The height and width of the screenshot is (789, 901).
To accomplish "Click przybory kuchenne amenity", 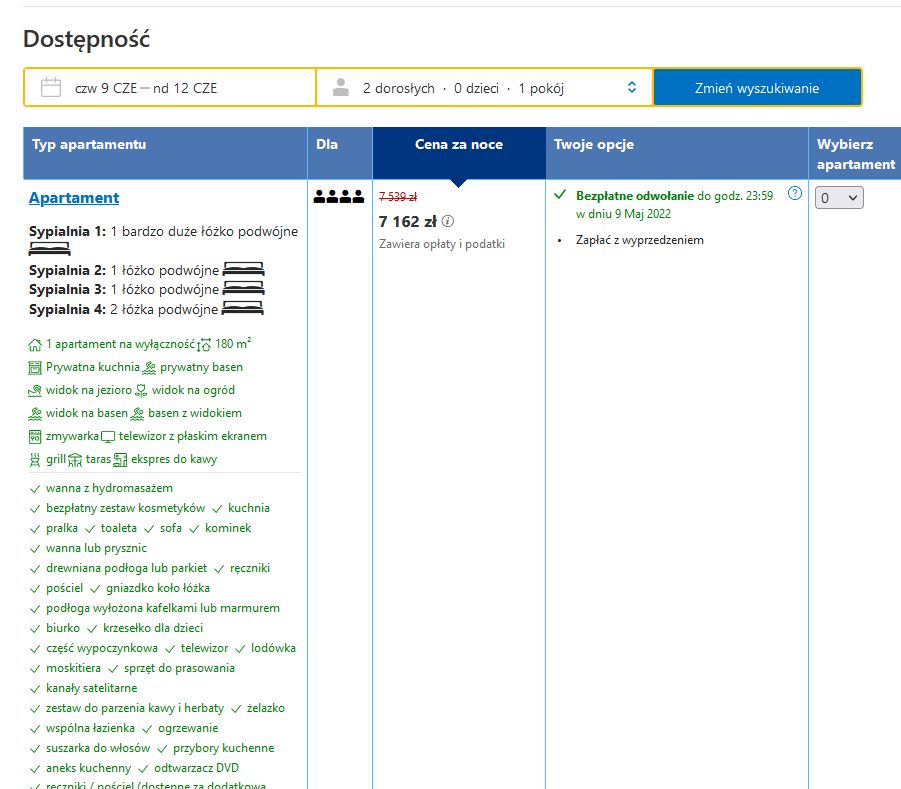I will 224,748.
